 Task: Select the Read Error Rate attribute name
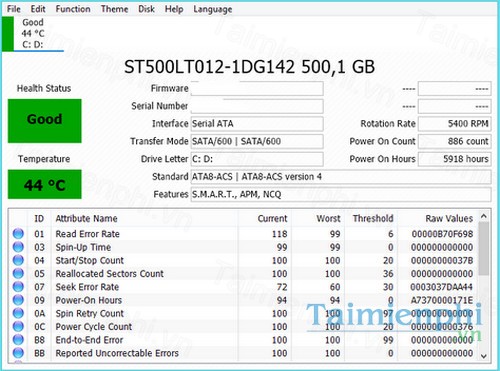[87, 234]
